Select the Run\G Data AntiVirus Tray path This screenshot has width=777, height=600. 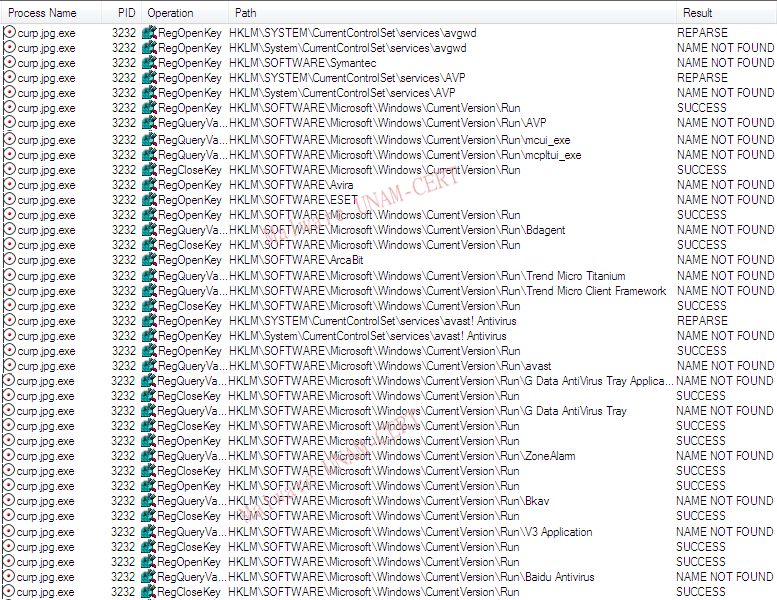tap(427, 411)
